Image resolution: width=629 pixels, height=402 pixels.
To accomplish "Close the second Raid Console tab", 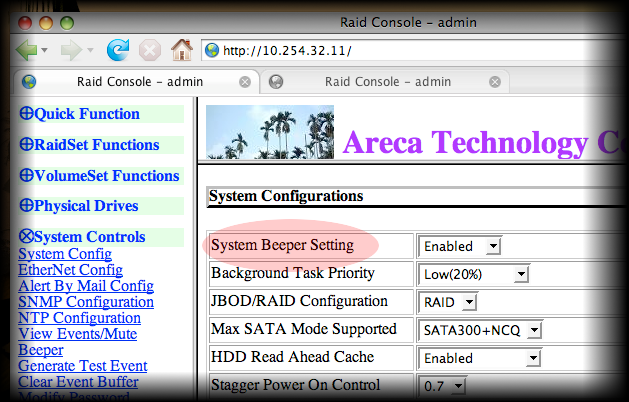I will (495, 82).
